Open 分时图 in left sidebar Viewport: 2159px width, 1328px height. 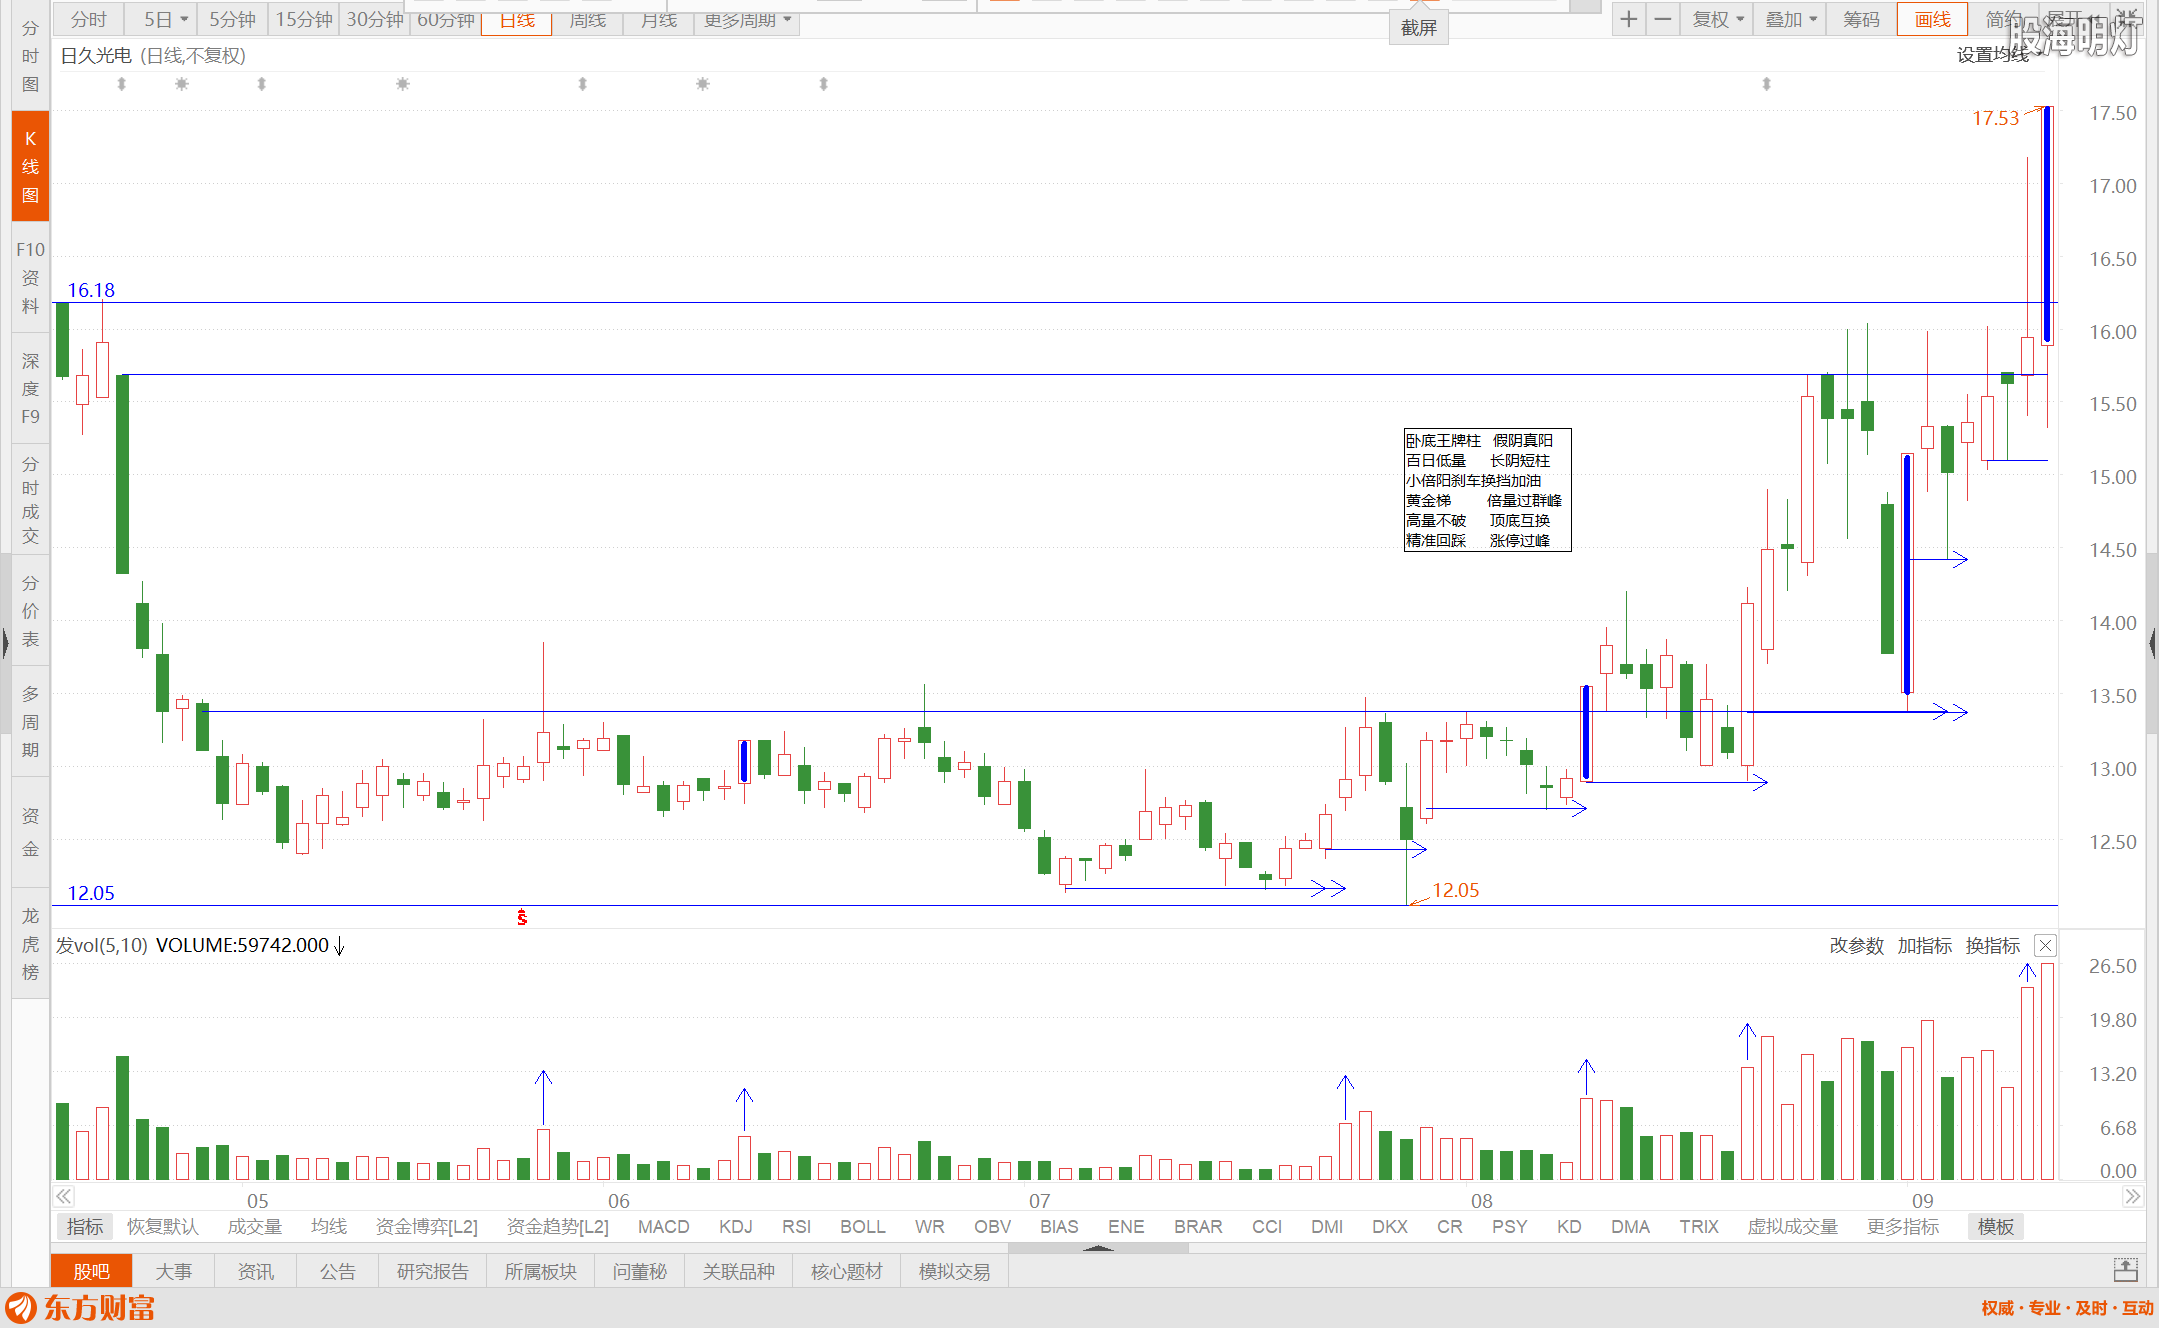coord(30,56)
